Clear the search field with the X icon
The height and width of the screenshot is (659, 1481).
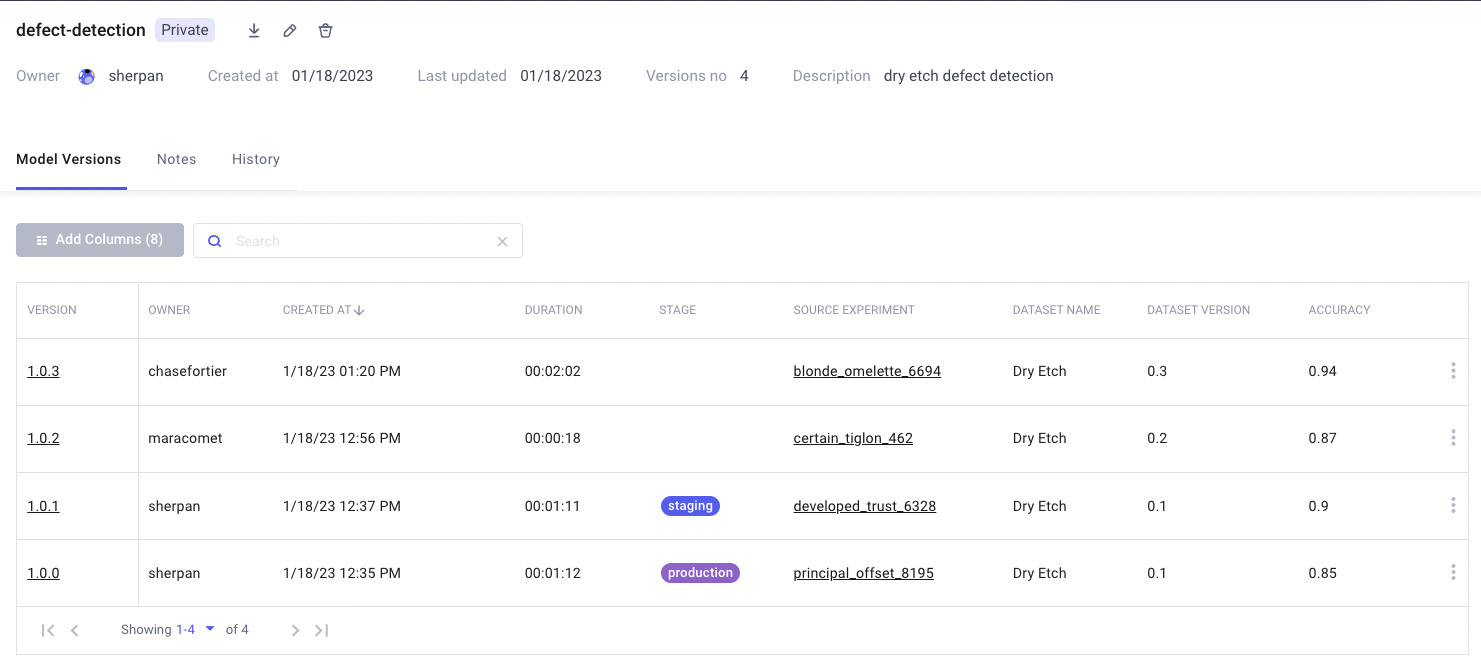click(503, 241)
